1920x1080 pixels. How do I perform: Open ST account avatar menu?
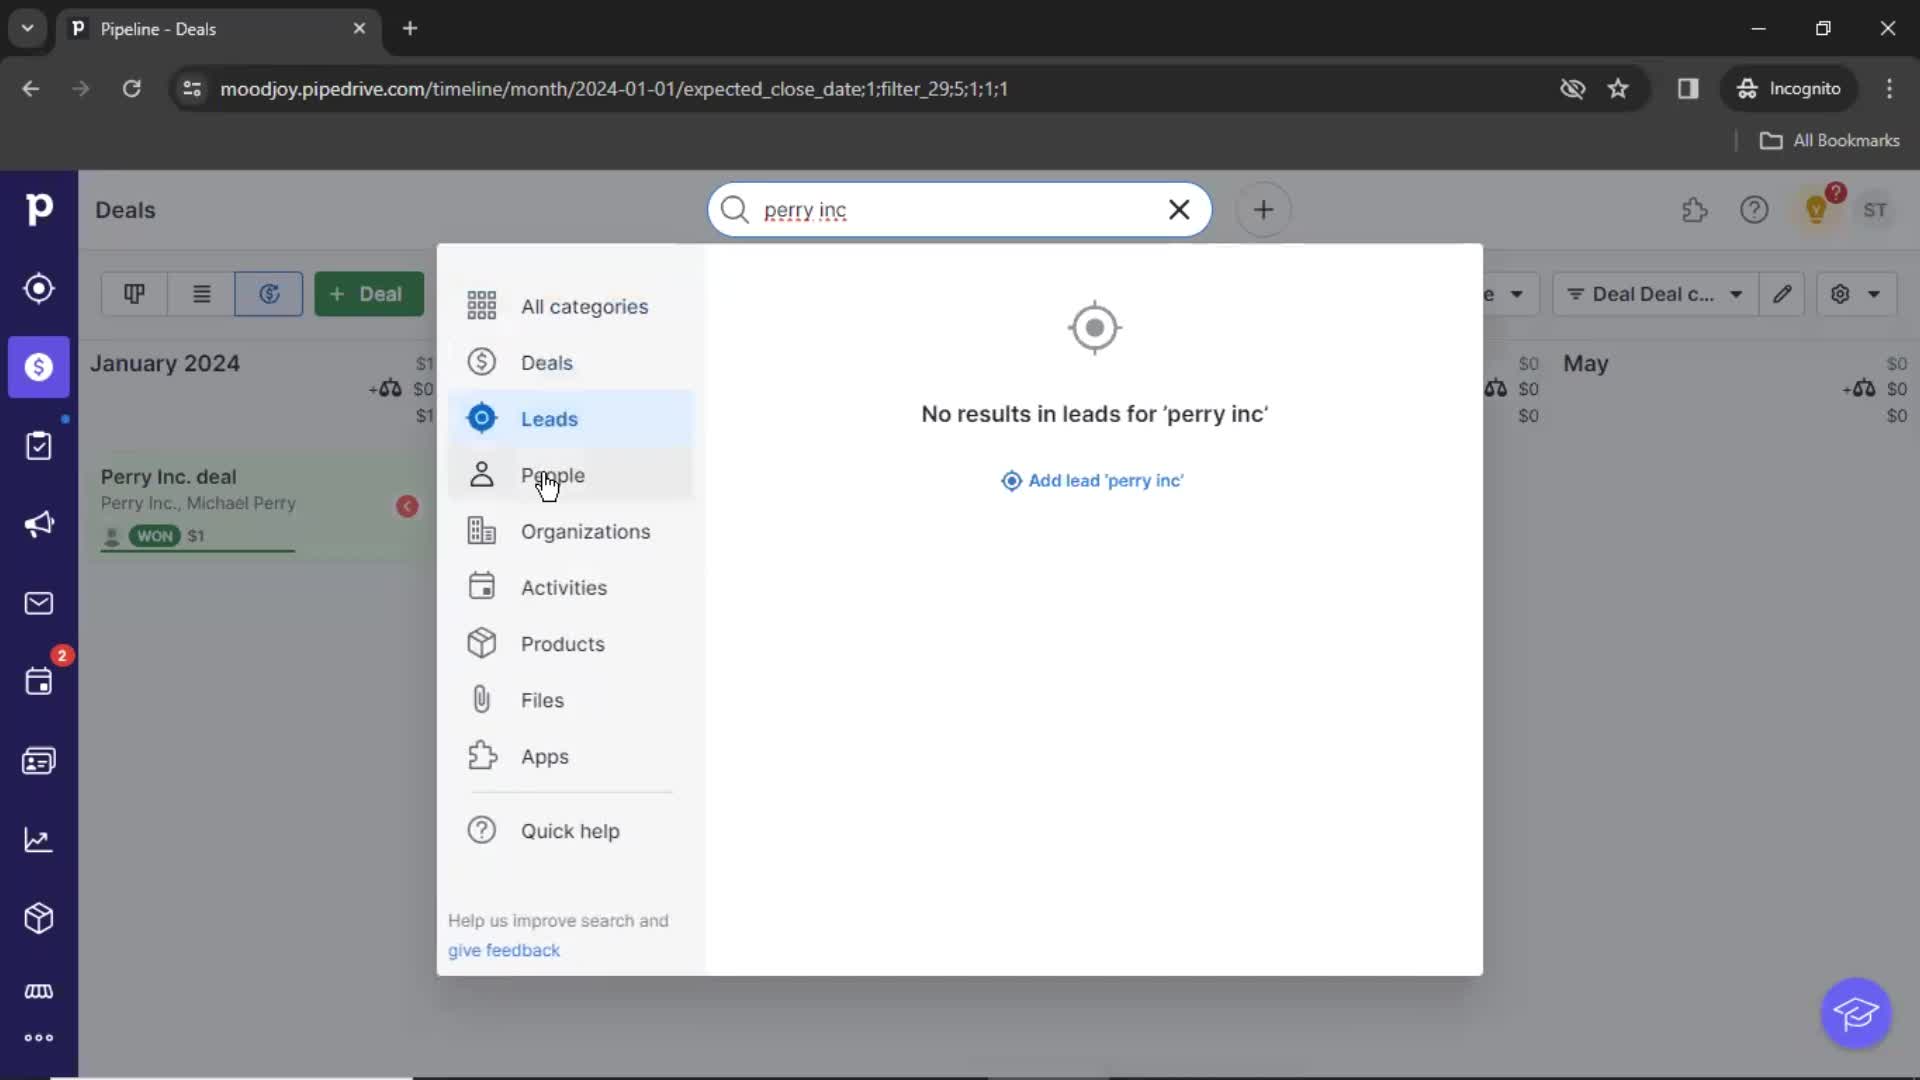click(1875, 210)
